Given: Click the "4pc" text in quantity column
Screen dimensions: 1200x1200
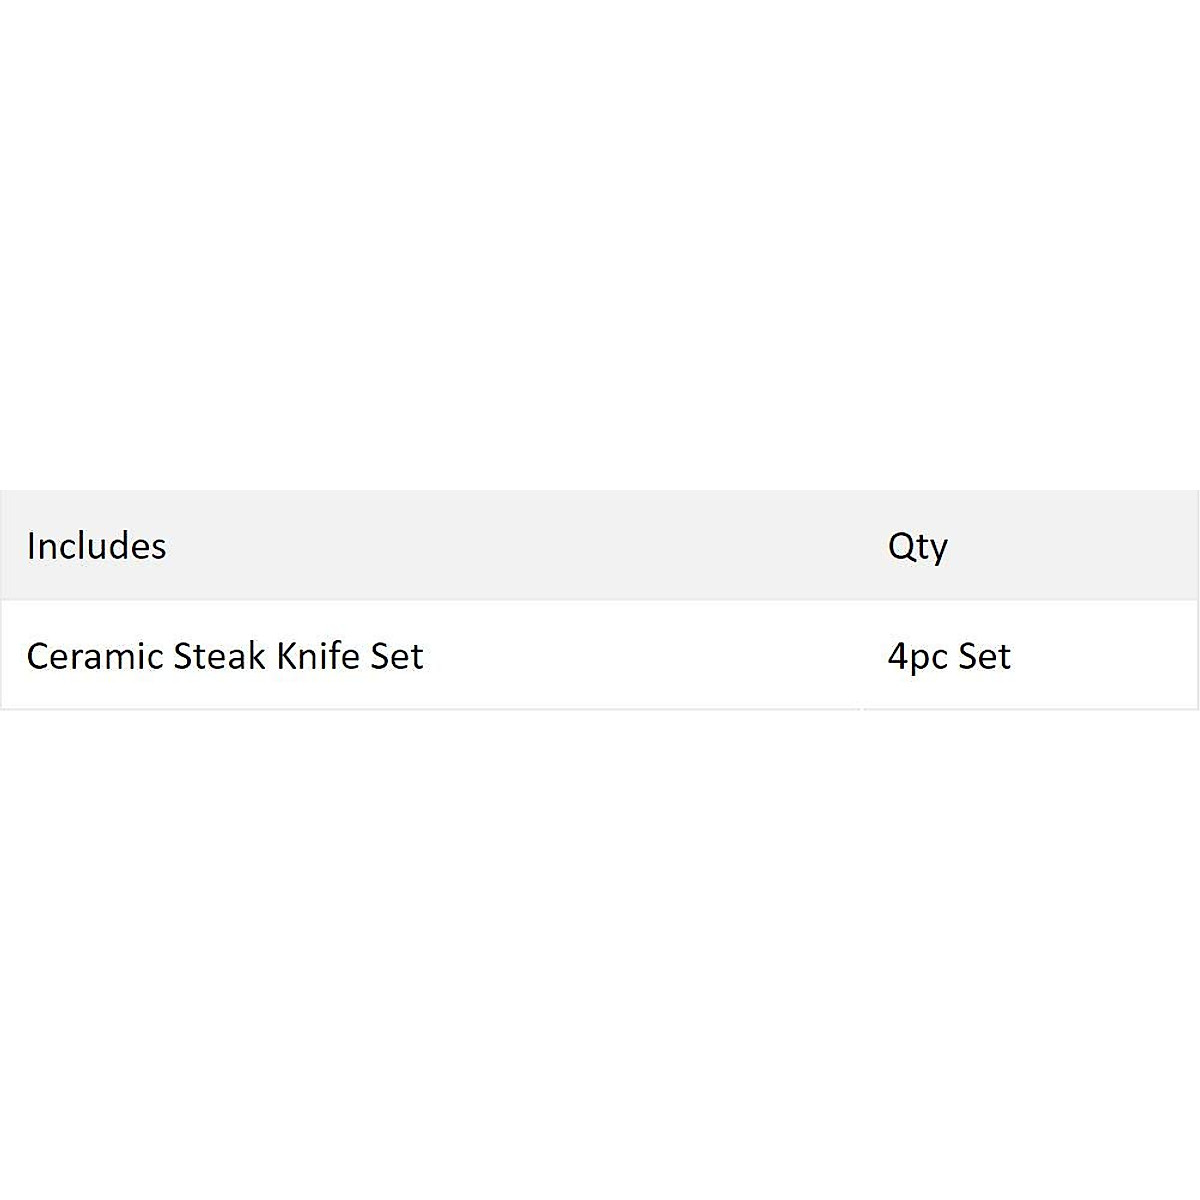Looking at the screenshot, I should click(917, 657).
